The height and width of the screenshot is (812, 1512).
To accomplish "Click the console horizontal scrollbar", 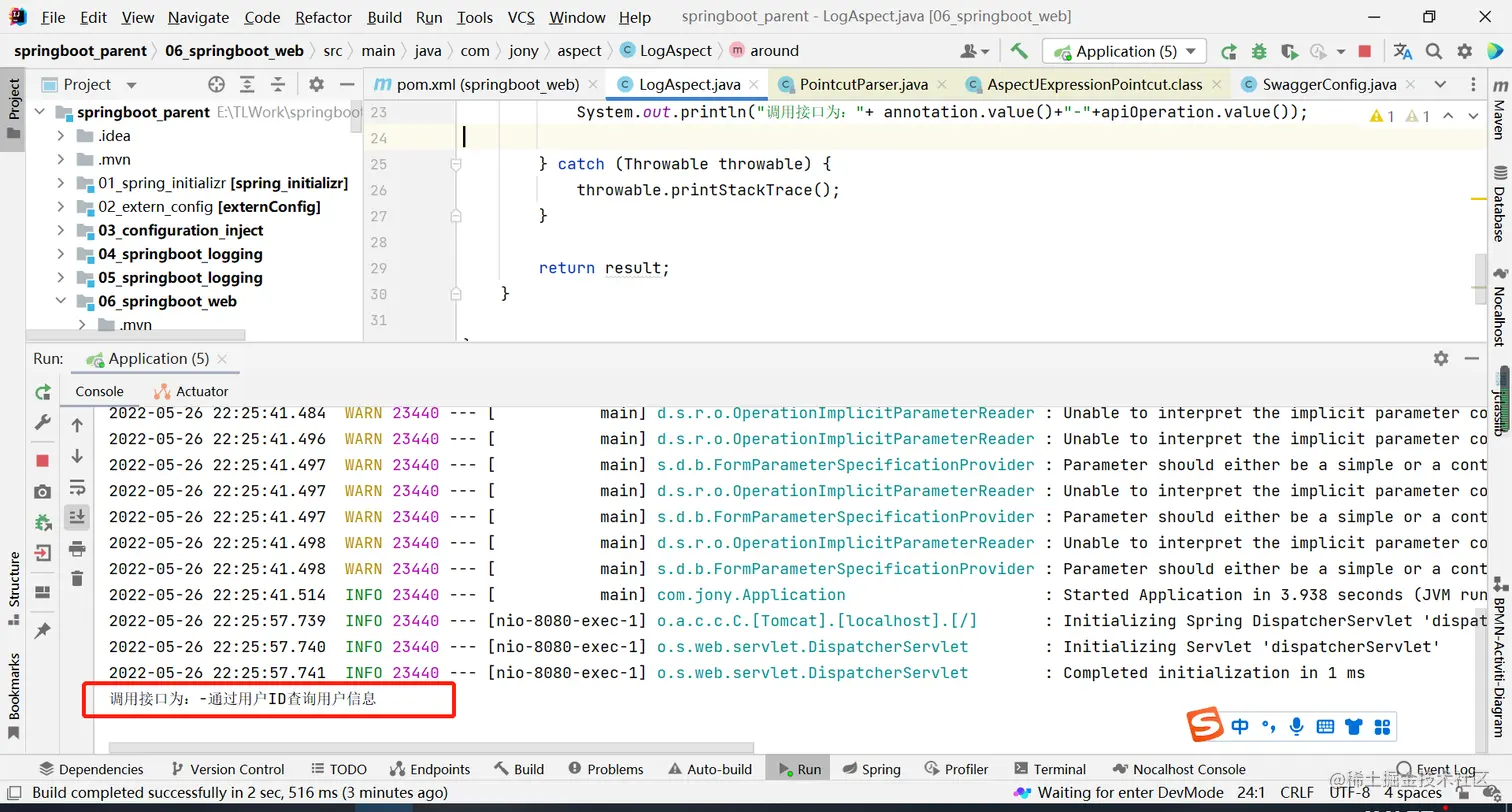I will tap(431, 747).
